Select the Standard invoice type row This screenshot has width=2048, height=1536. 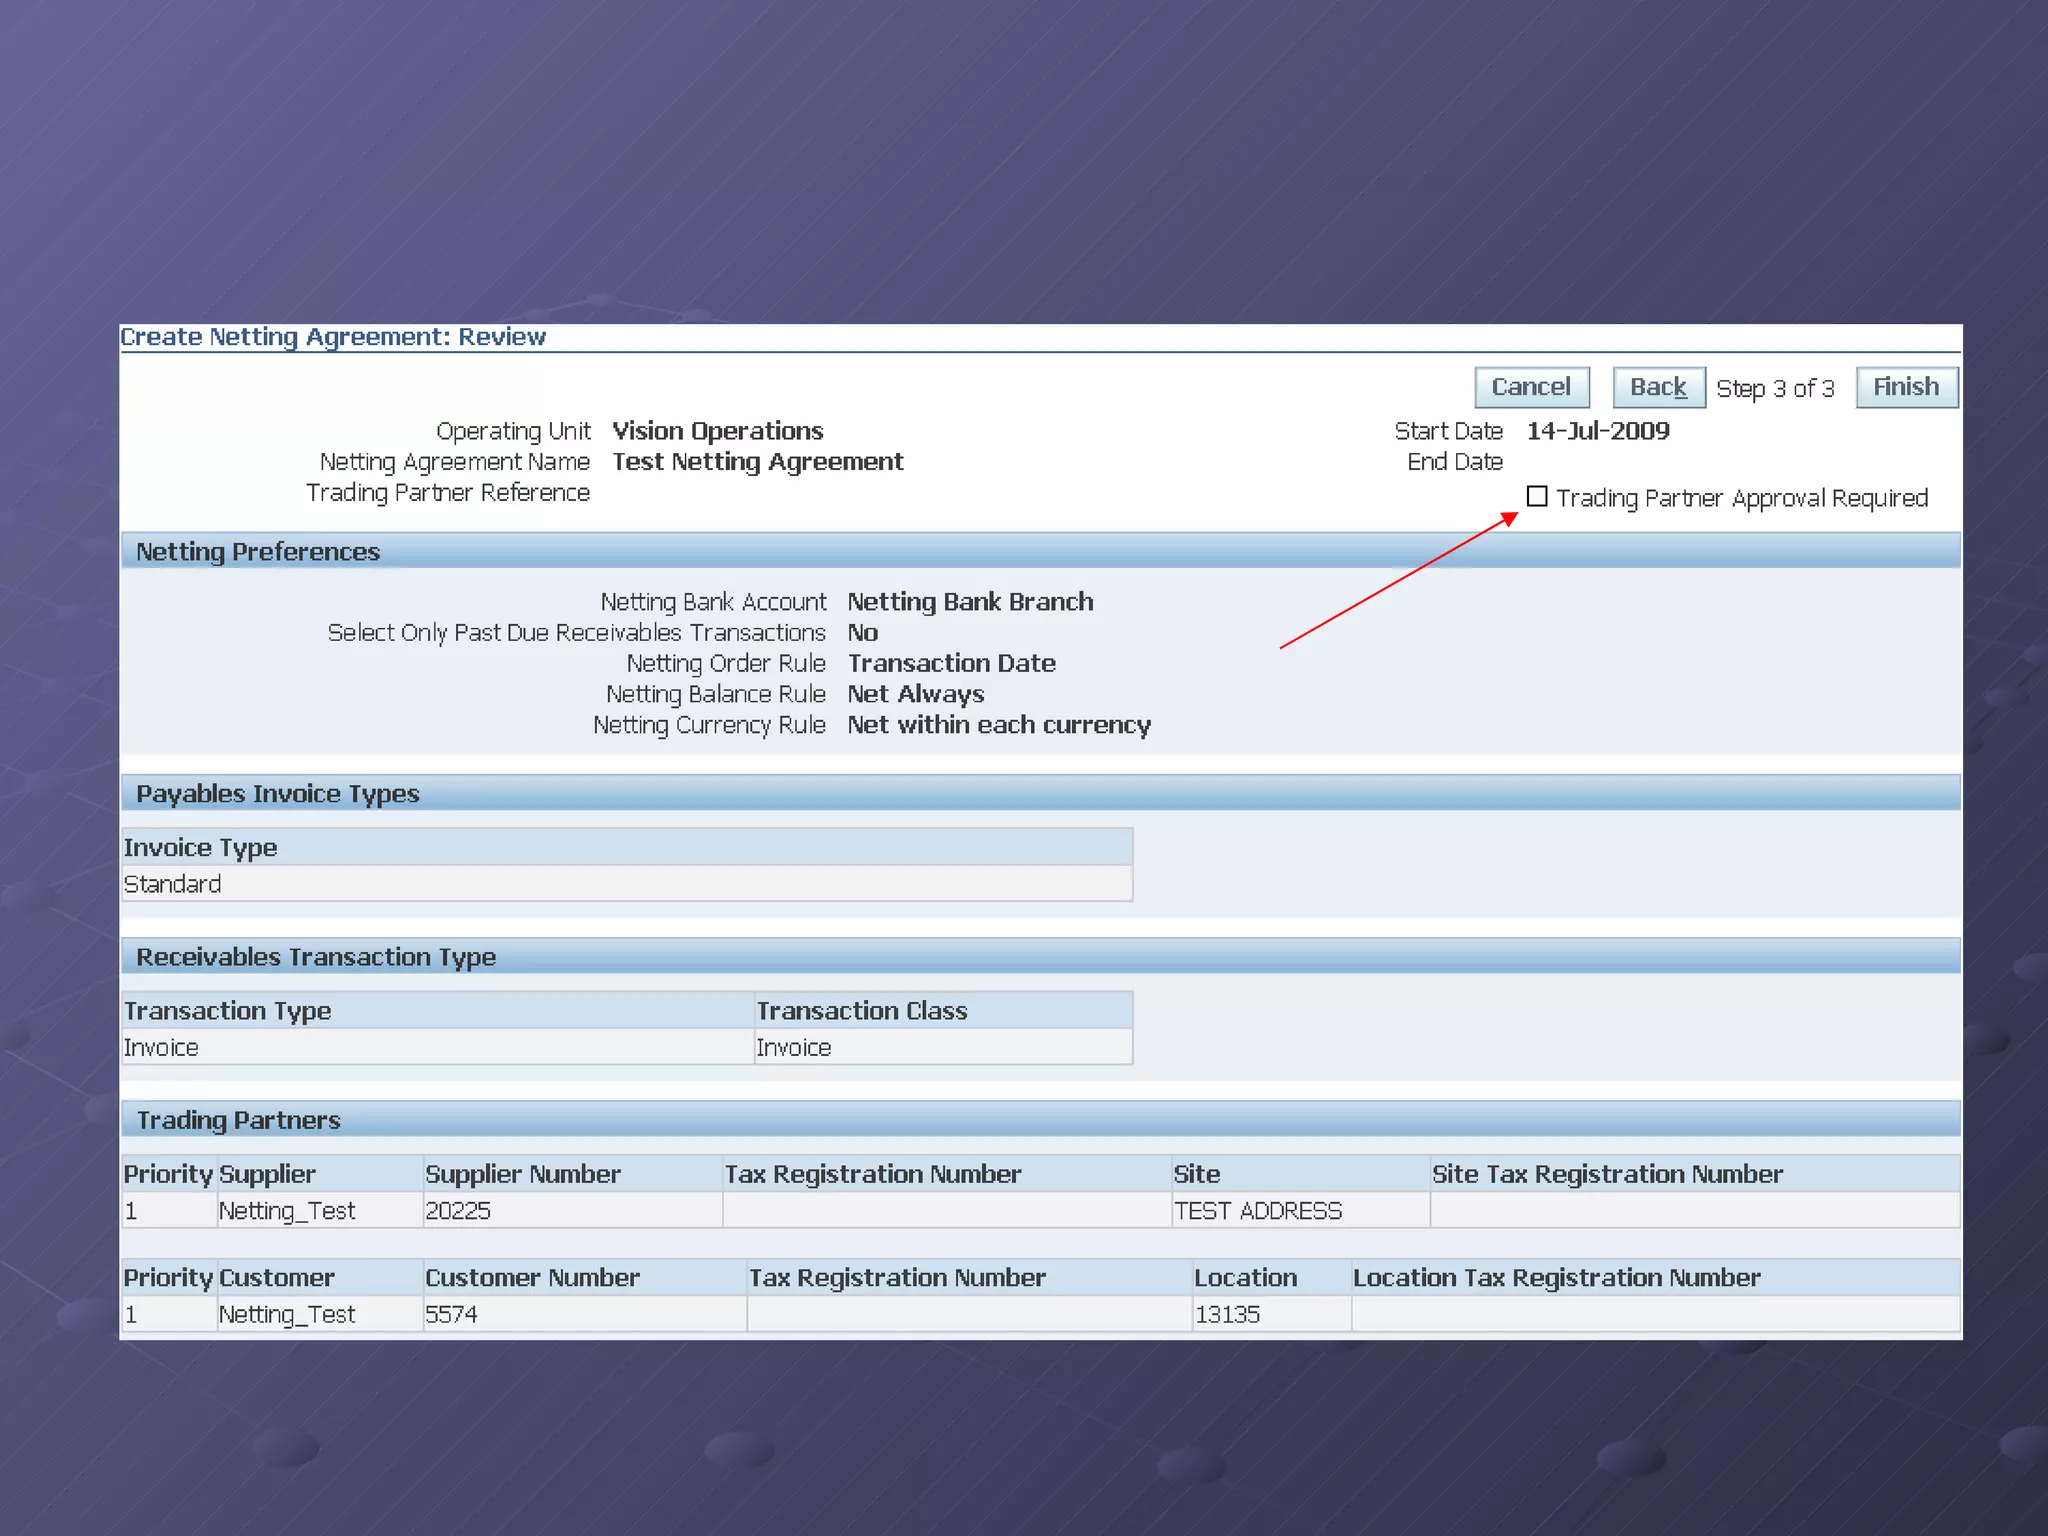[173, 884]
